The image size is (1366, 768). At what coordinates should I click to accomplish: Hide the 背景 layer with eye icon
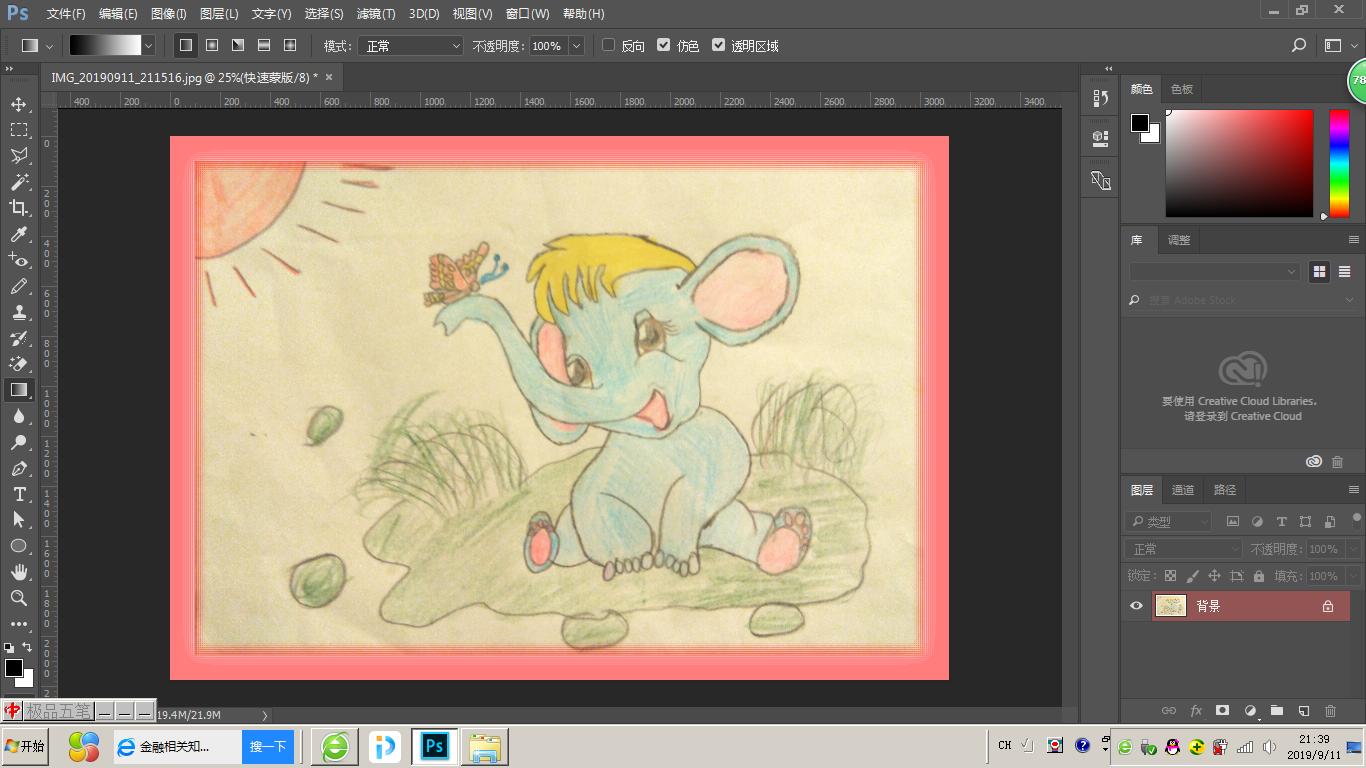point(1136,606)
